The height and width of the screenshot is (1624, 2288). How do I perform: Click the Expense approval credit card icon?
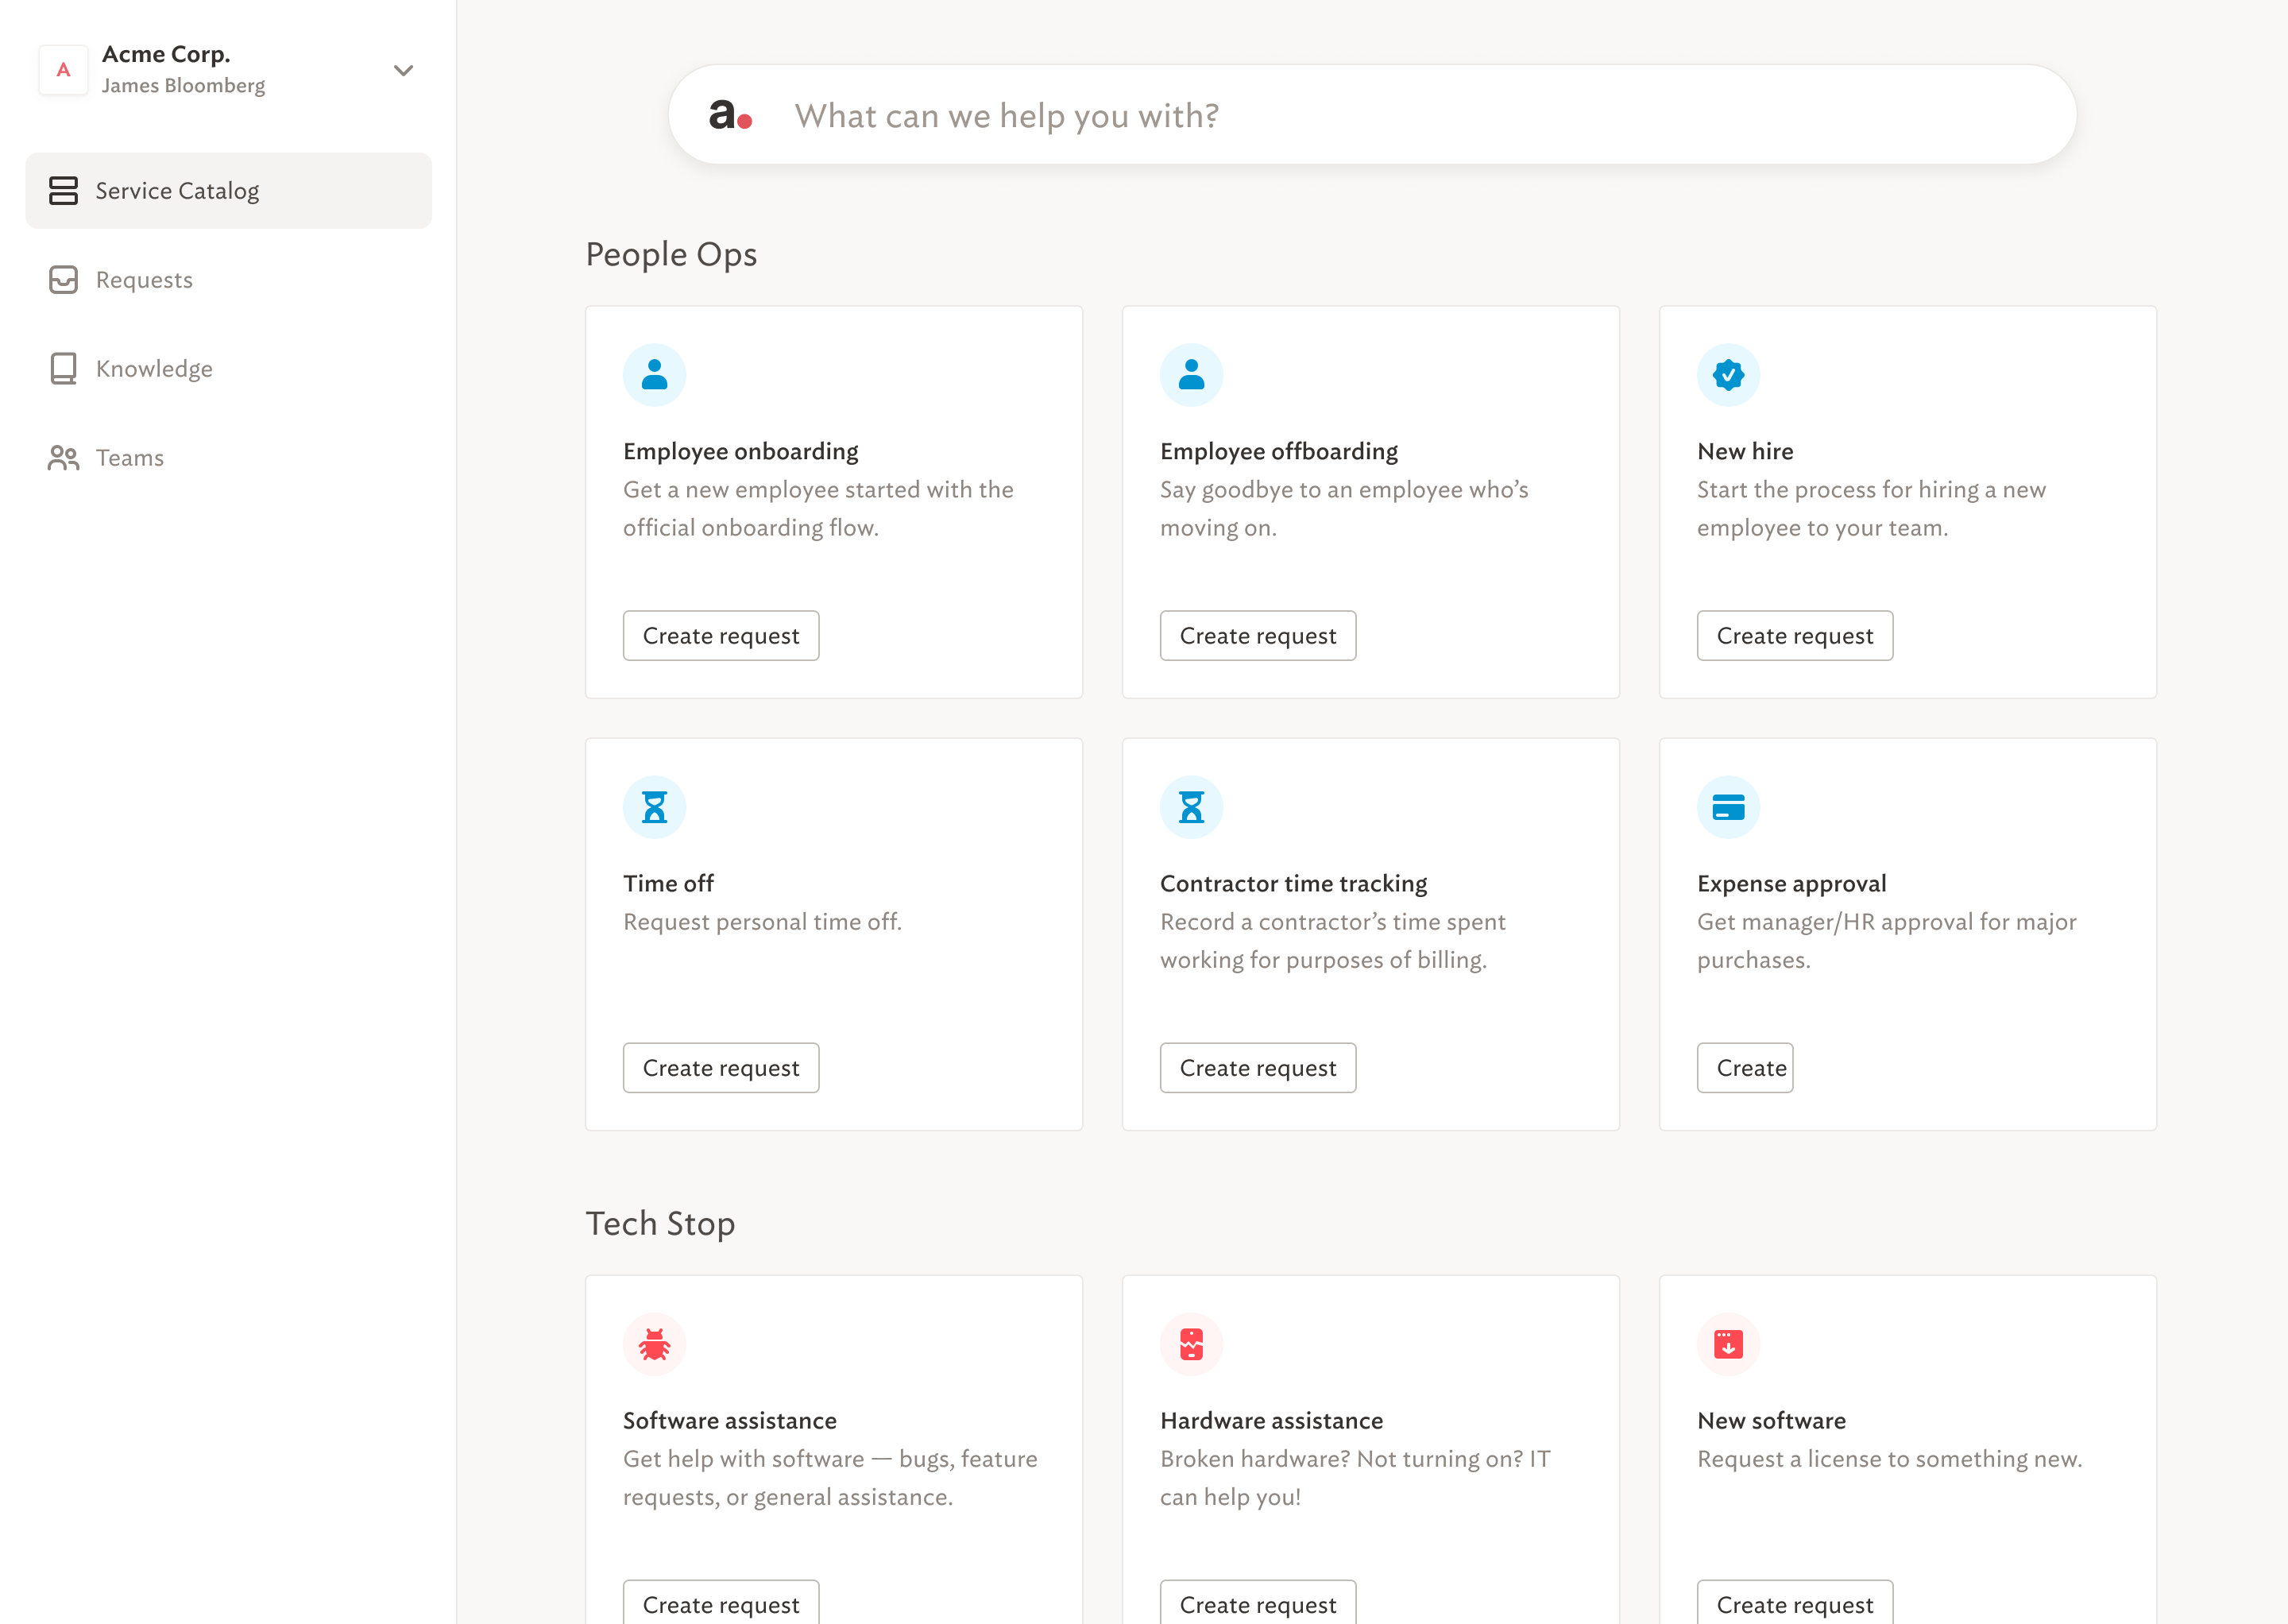pyautogui.click(x=1728, y=807)
